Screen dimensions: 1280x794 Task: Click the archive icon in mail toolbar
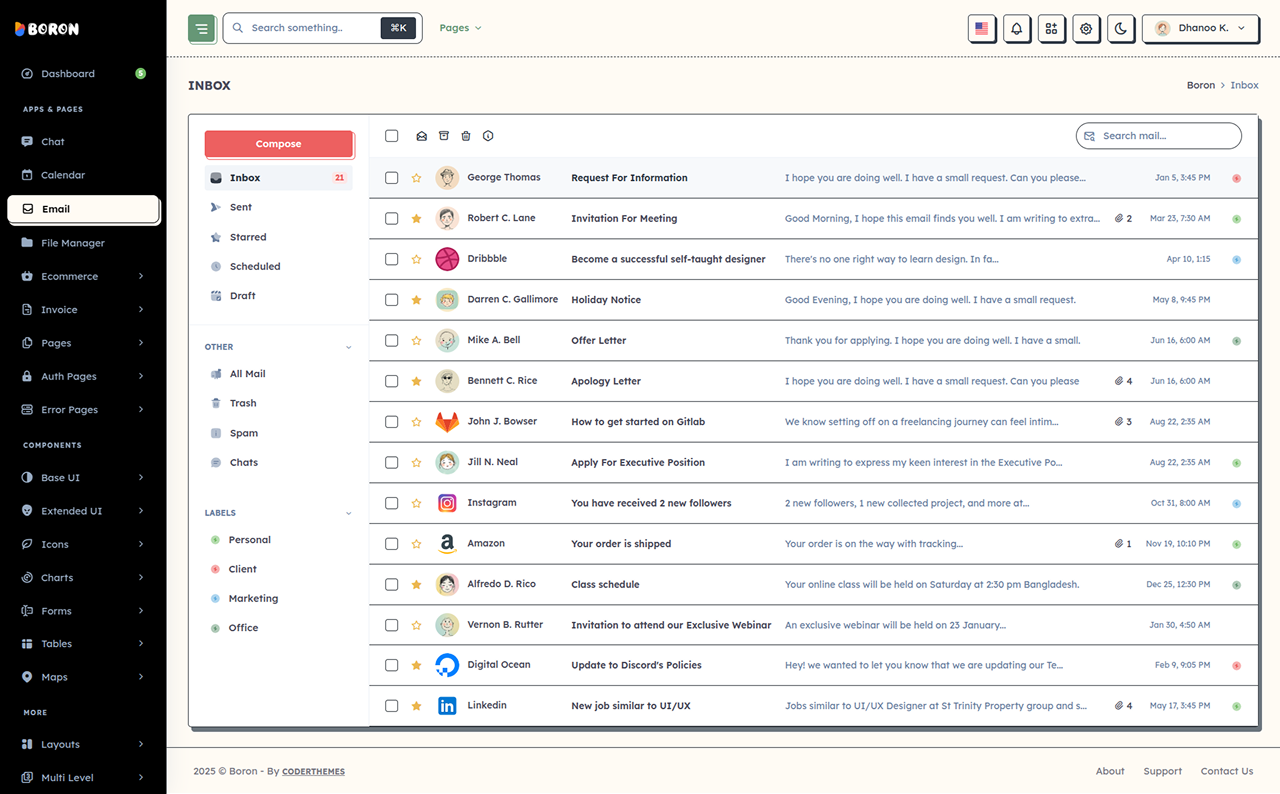pyautogui.click(x=444, y=136)
